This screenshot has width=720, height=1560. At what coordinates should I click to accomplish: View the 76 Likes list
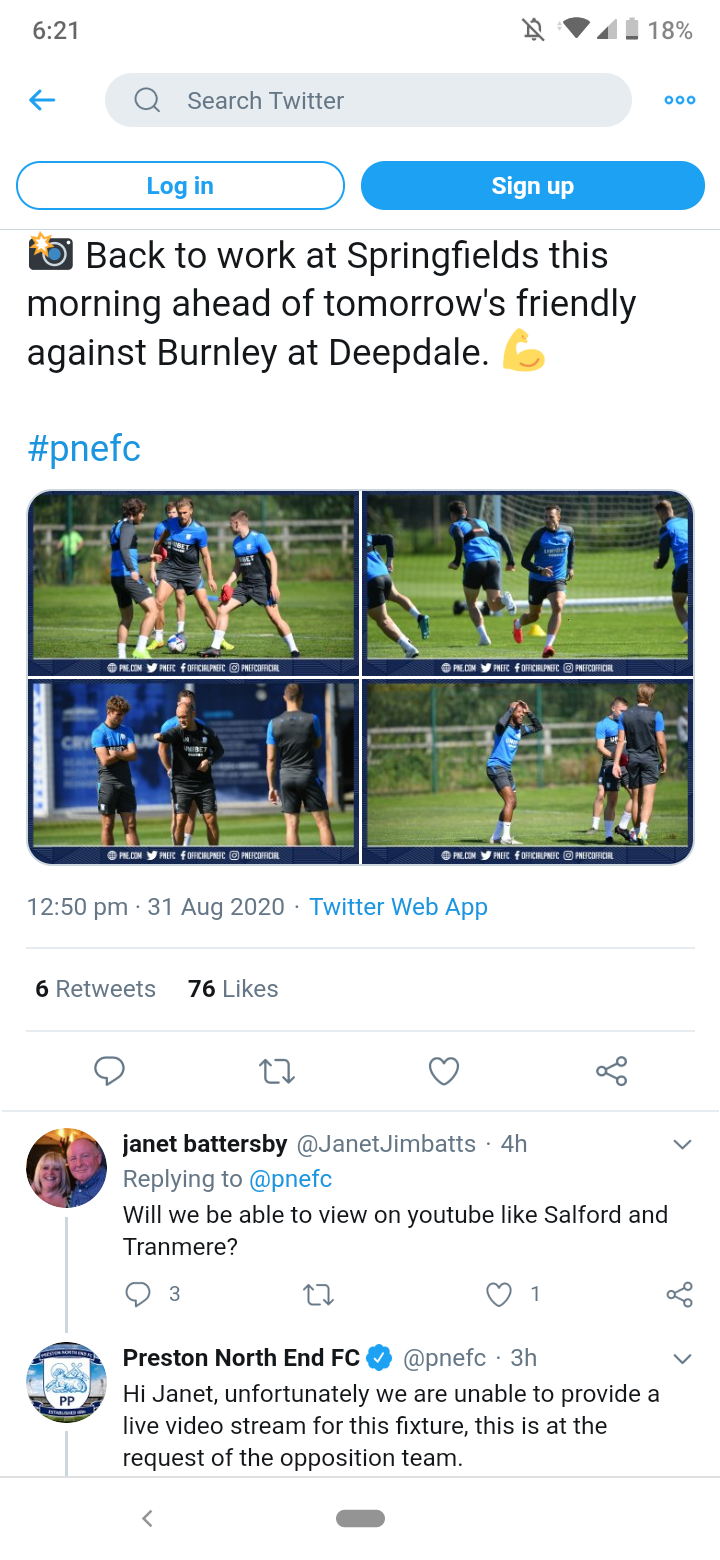[233, 989]
